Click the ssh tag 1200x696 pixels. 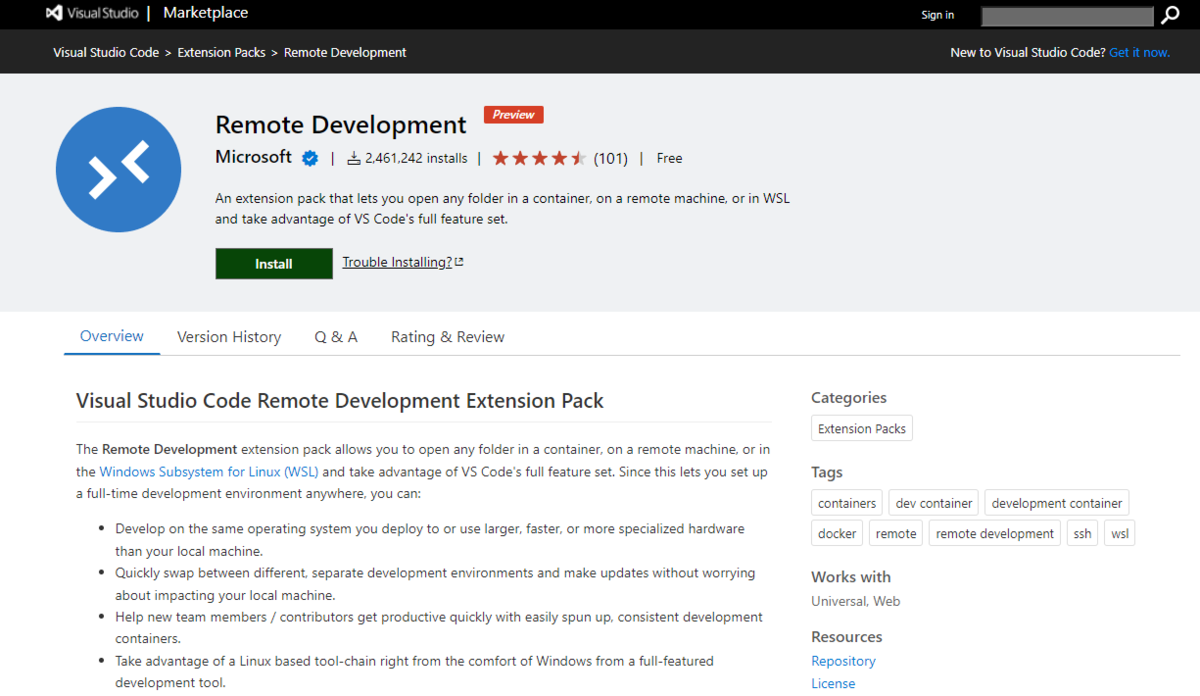point(1083,533)
